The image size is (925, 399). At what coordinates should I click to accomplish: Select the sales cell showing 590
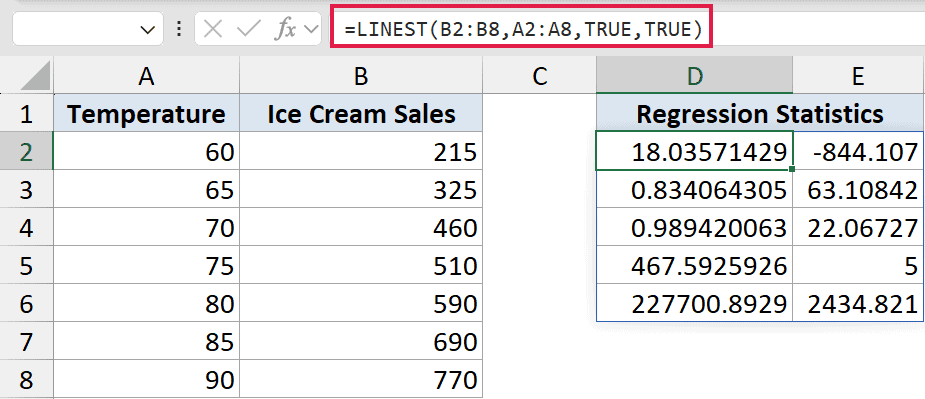(x=361, y=303)
